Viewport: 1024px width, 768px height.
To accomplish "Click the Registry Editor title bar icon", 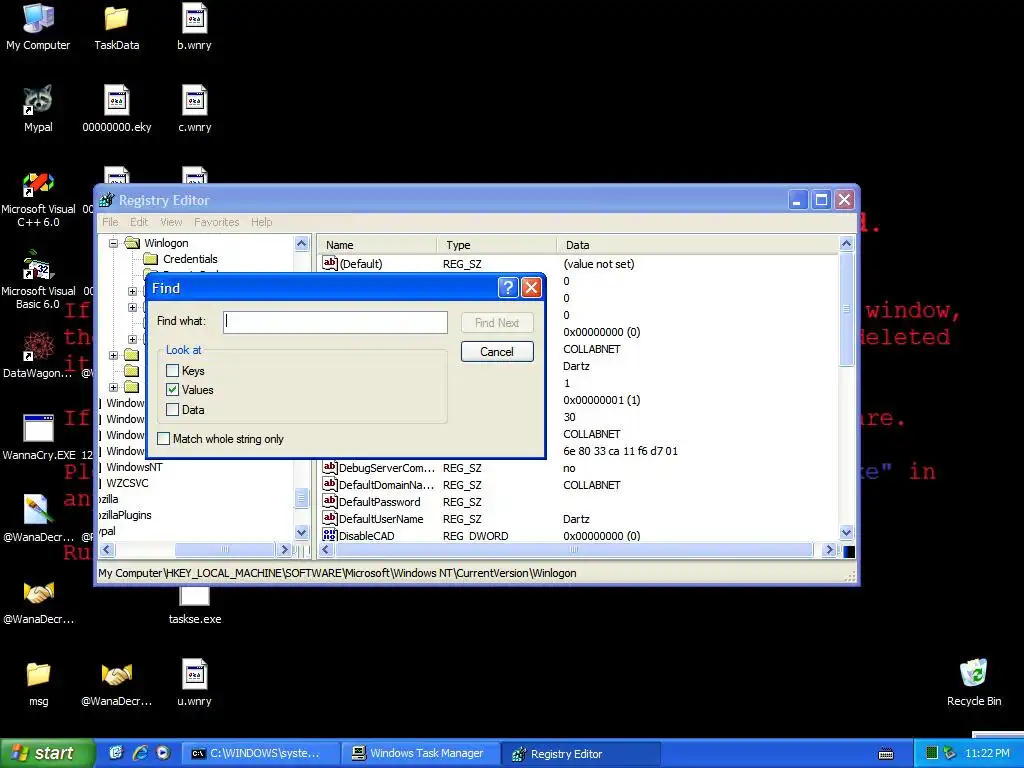I will [106, 200].
